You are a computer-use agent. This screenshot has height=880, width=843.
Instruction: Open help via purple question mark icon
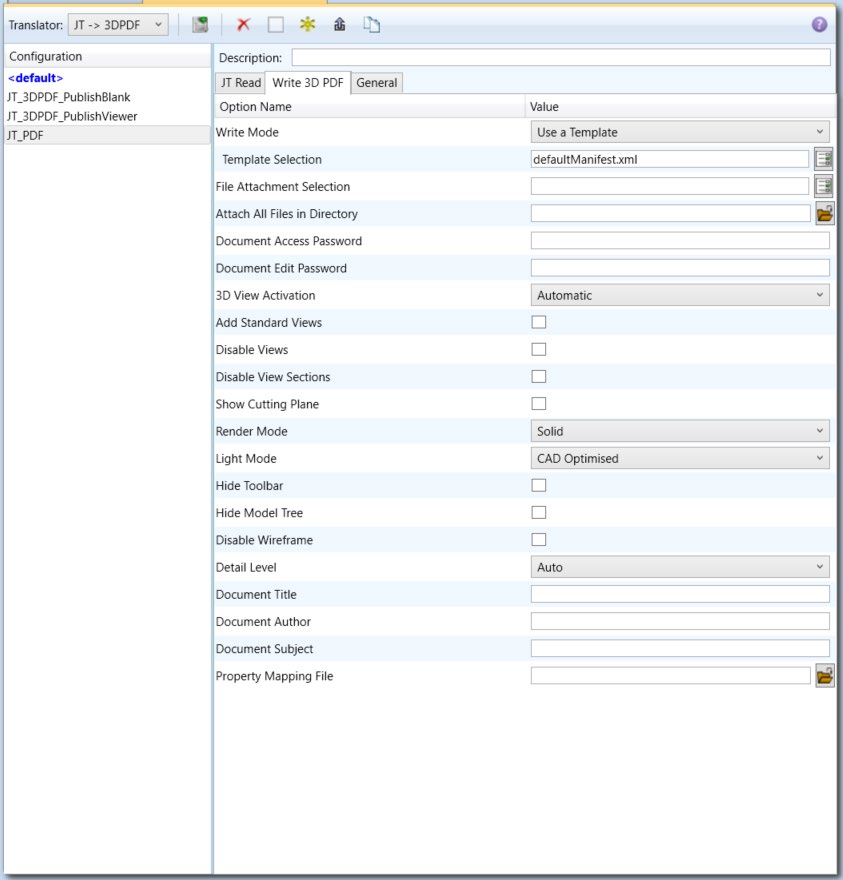[x=819, y=25]
